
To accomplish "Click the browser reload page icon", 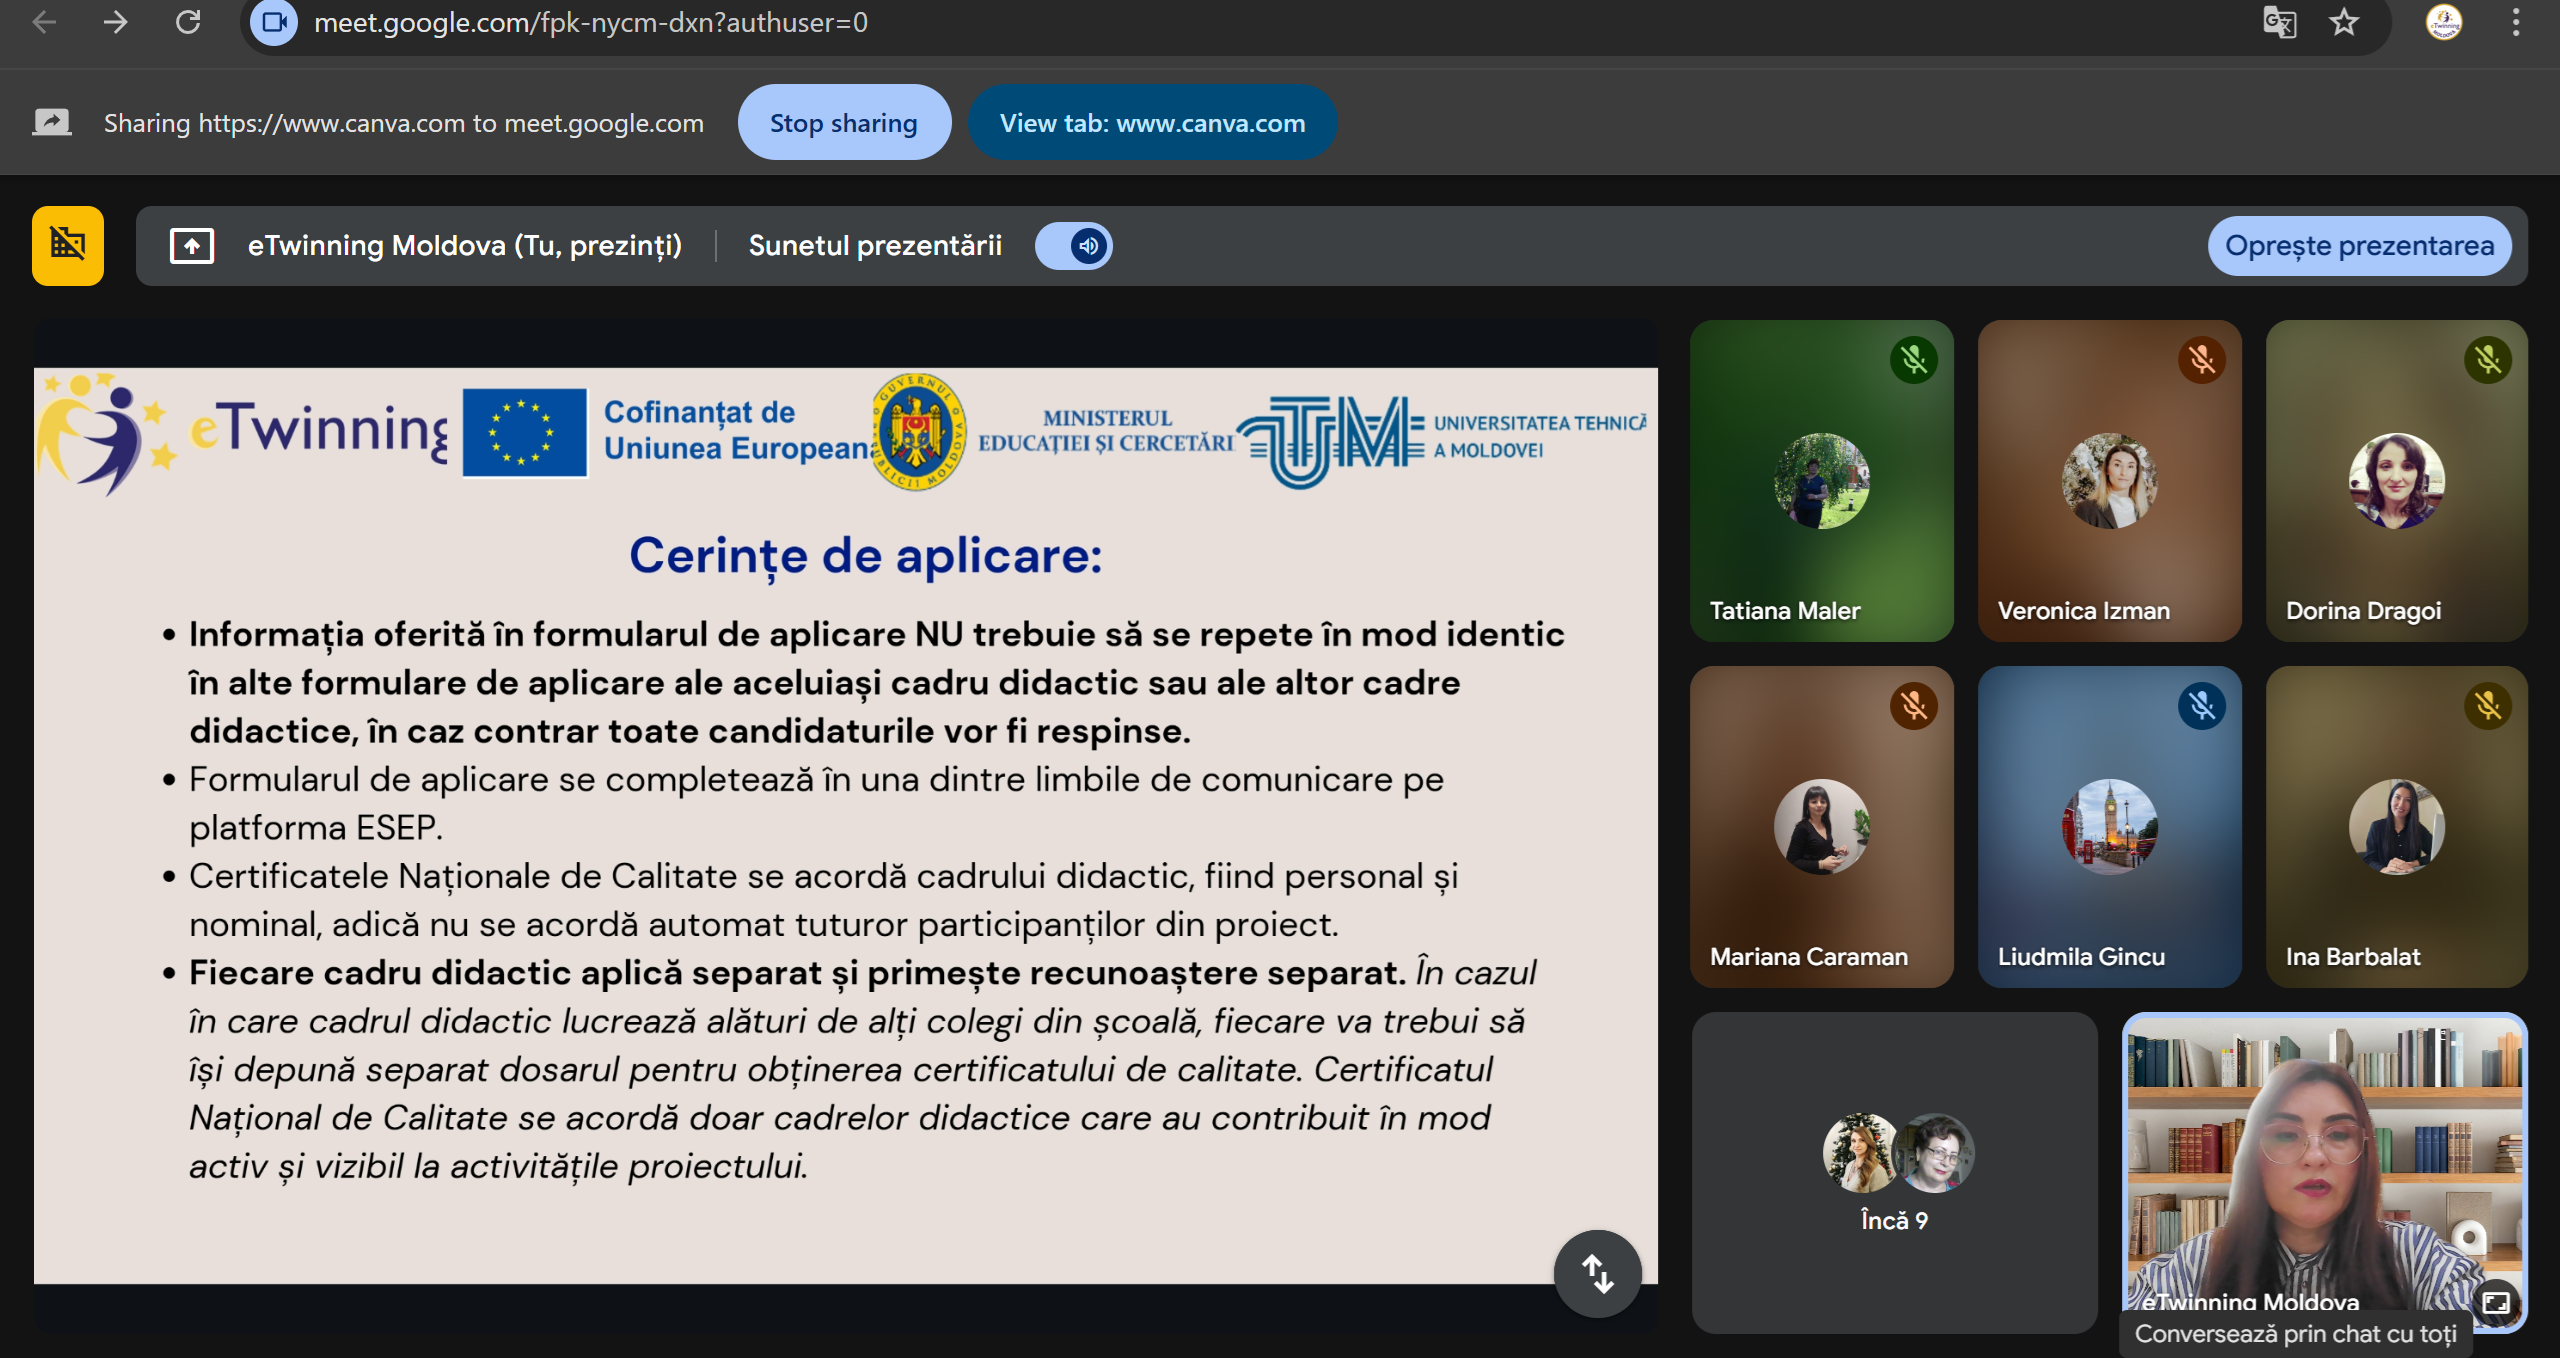I will tap(188, 22).
